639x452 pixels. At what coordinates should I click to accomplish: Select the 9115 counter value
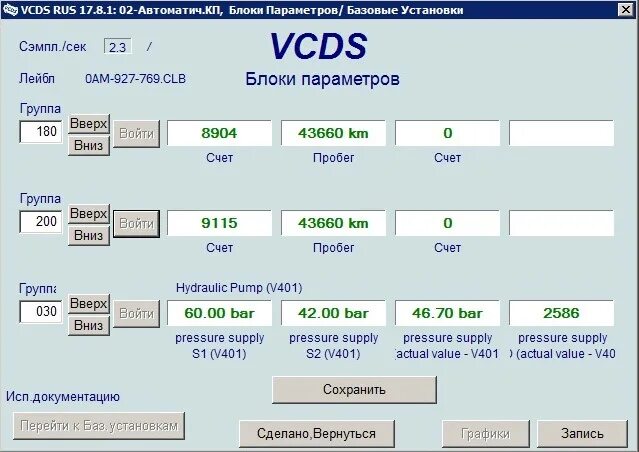(x=219, y=223)
